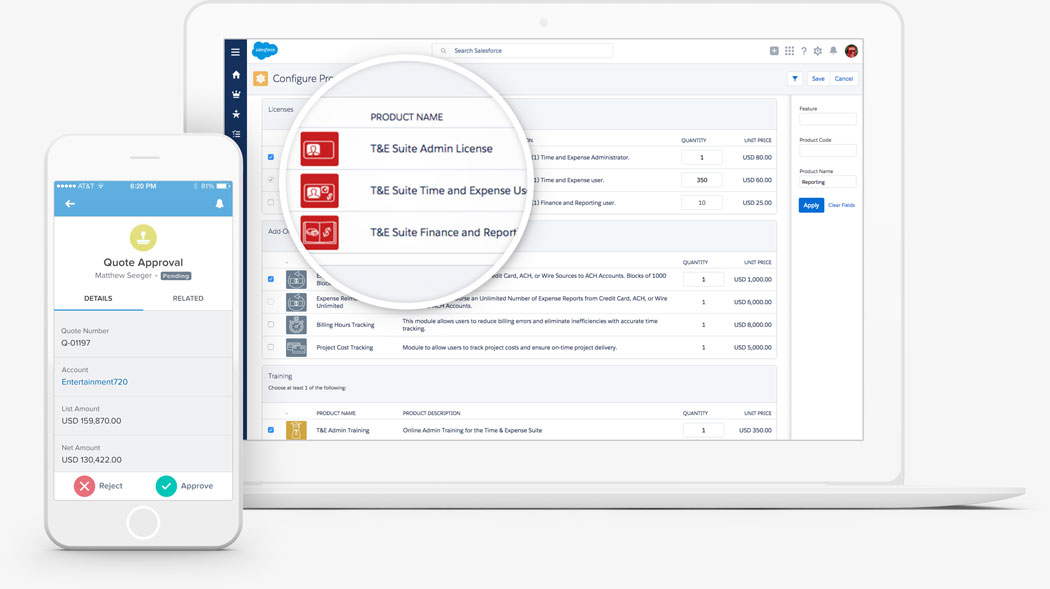Click the quantity field in the T&E Admin Training row
The width and height of the screenshot is (1050, 589).
point(703,430)
